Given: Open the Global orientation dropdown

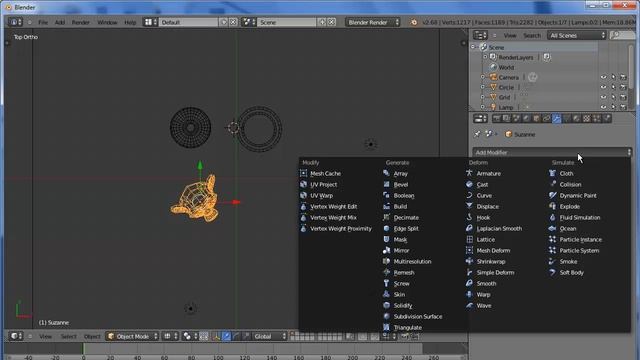Looking at the screenshot, I should click(269, 336).
